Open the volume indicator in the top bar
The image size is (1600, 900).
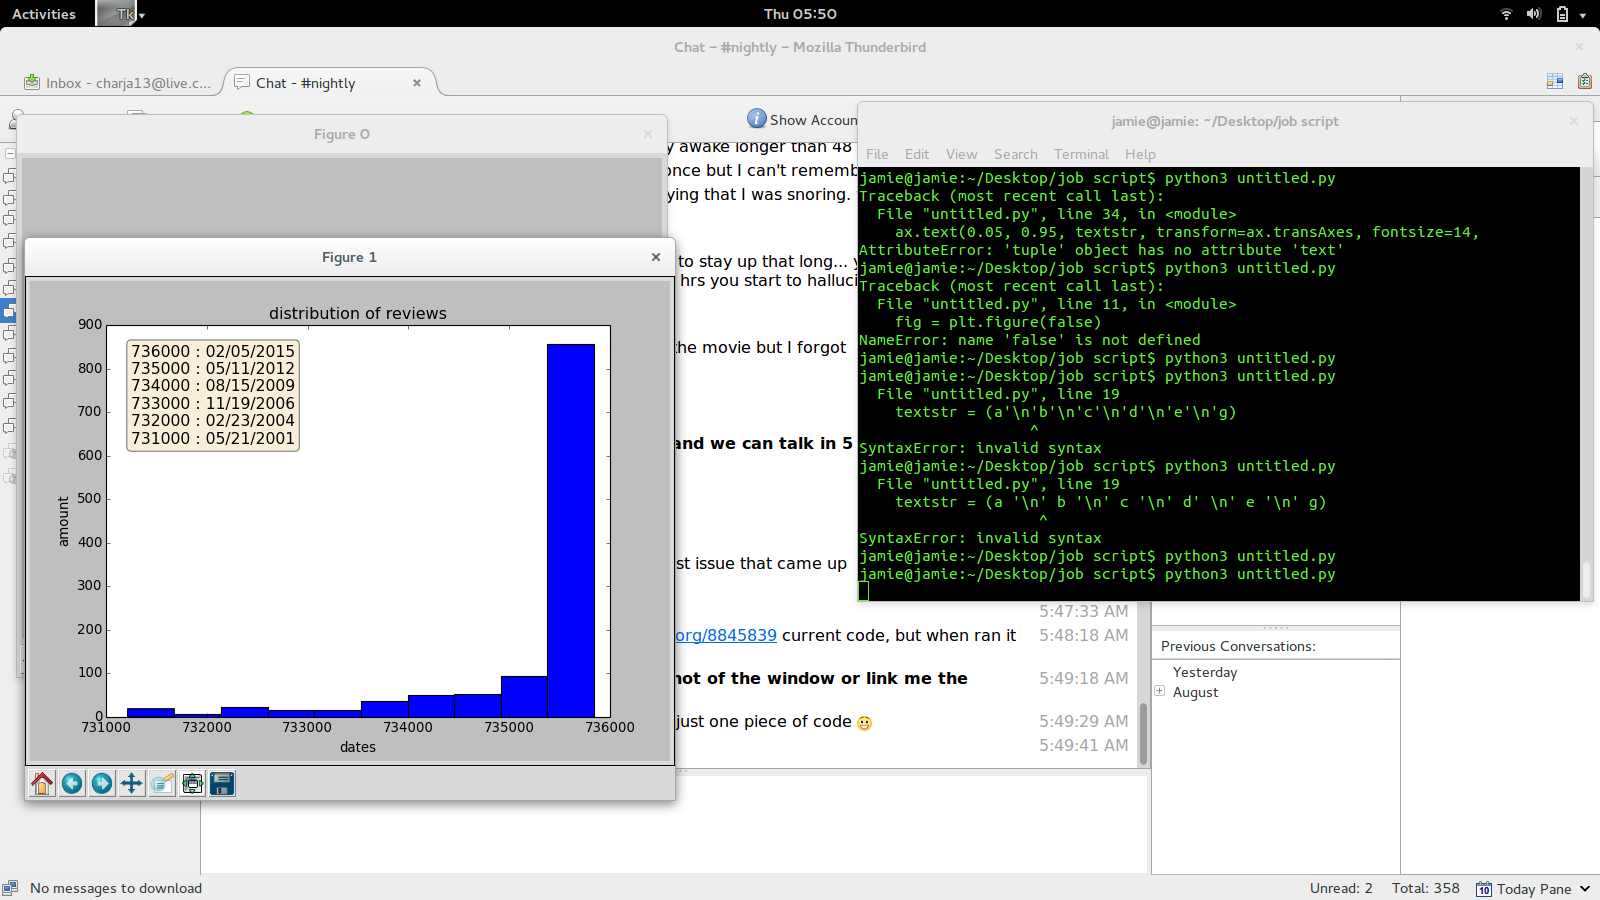(1534, 14)
